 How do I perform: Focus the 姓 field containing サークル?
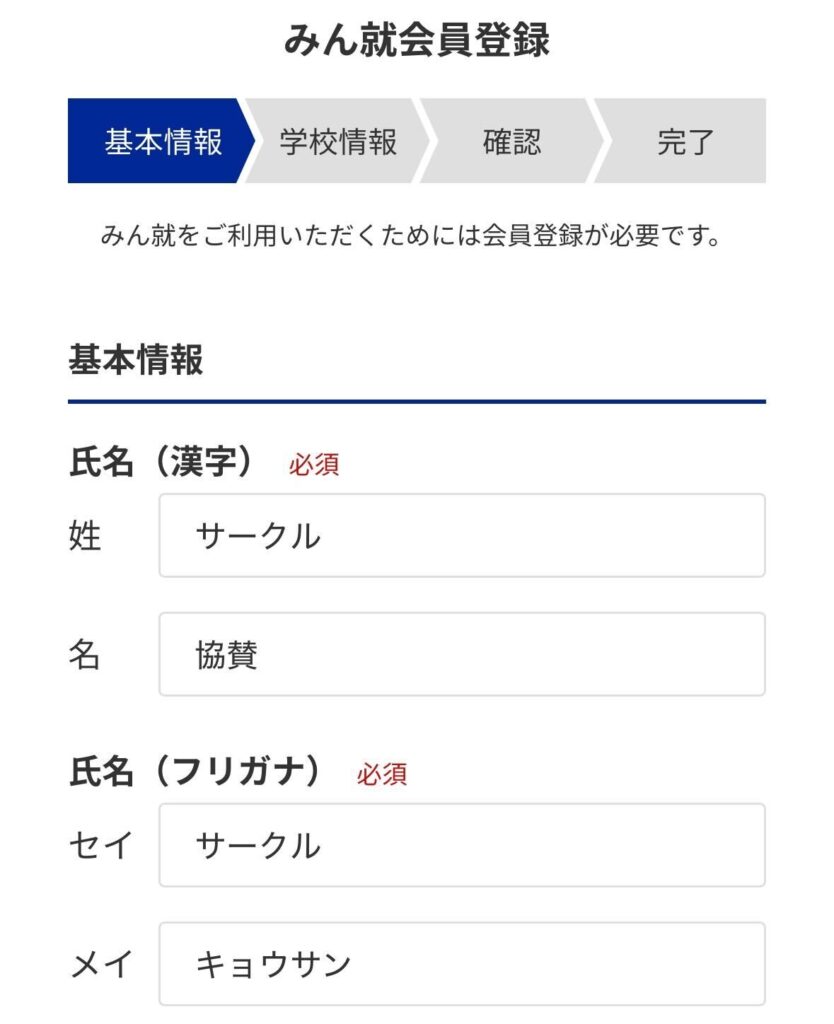[462, 536]
